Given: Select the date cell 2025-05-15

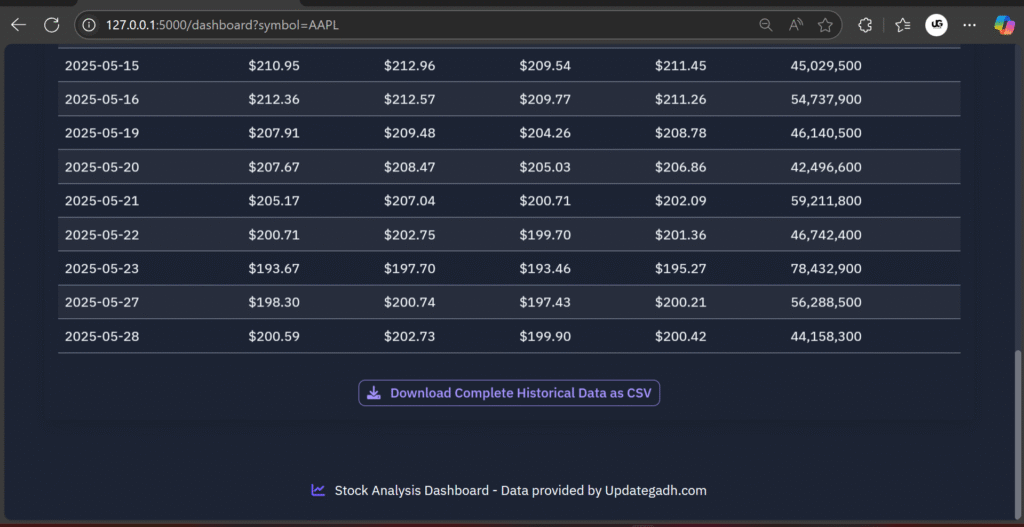Looking at the screenshot, I should click(x=102, y=65).
